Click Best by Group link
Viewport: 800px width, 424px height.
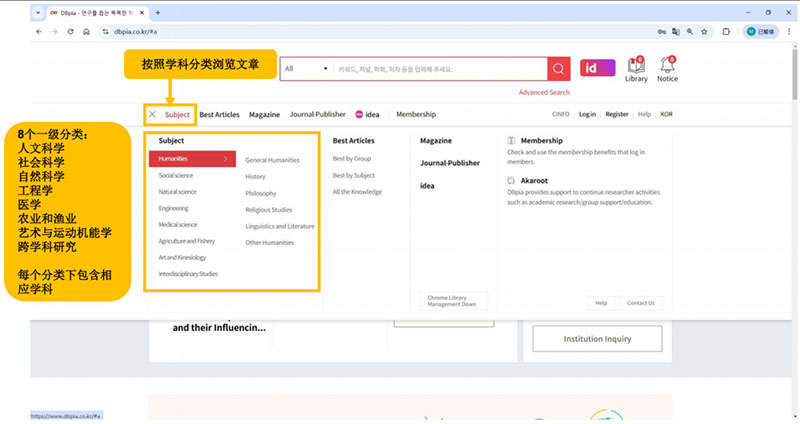[x=352, y=159]
